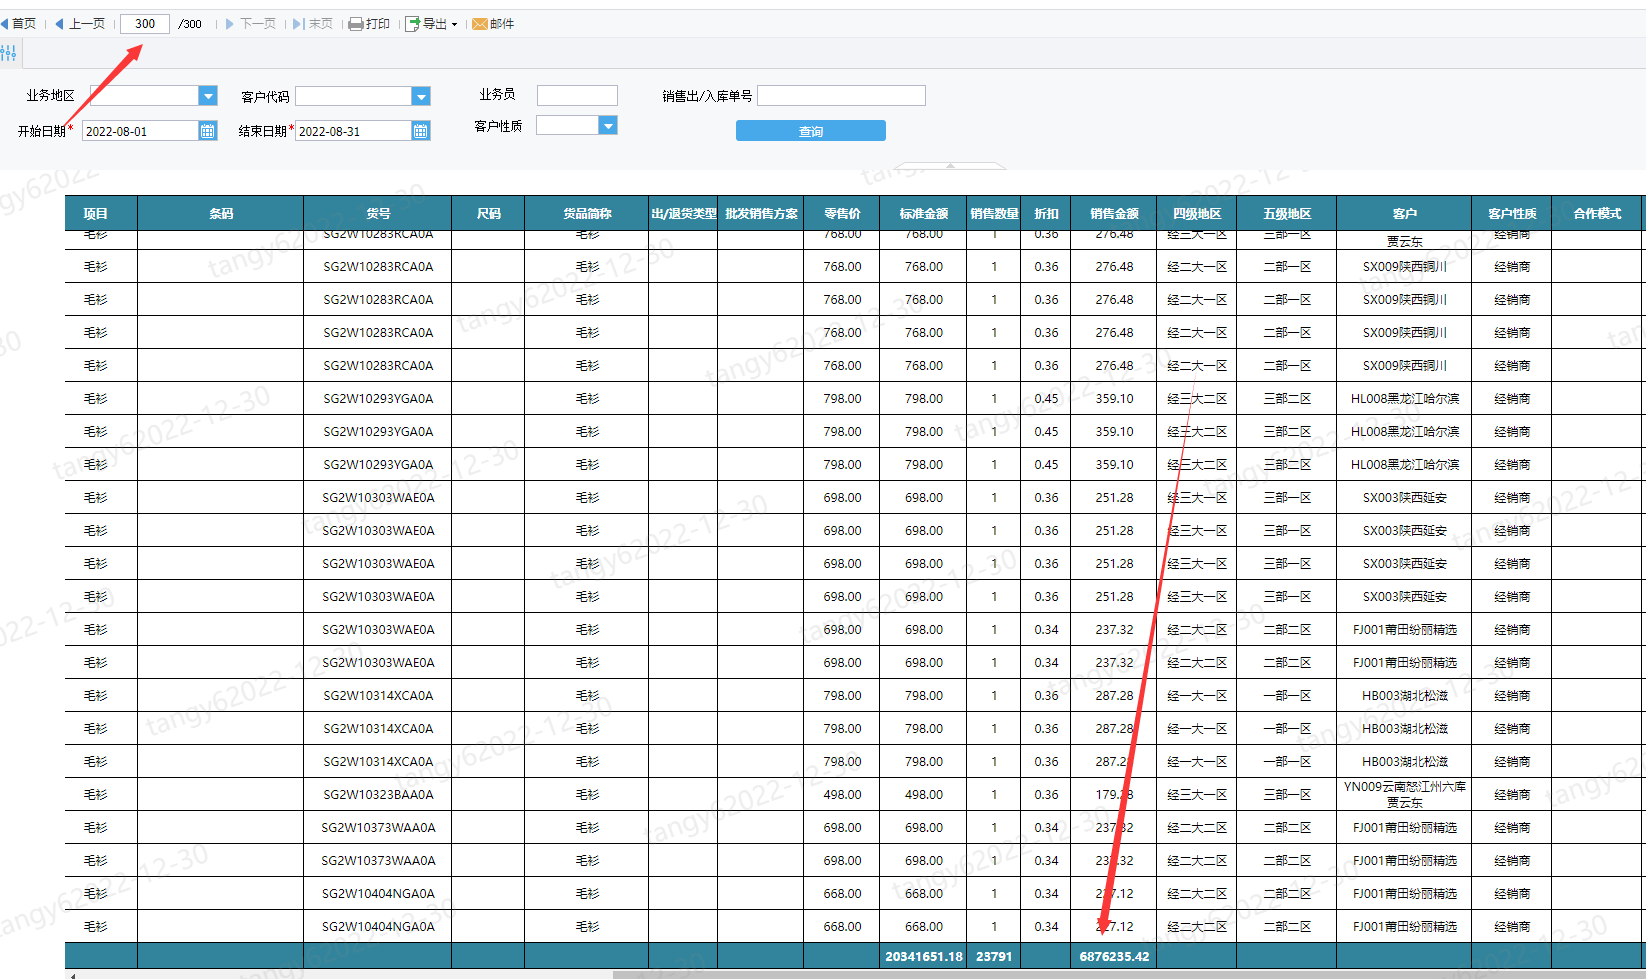The image size is (1646, 979).
Task: Click the 条码 column header
Action: tap(220, 213)
